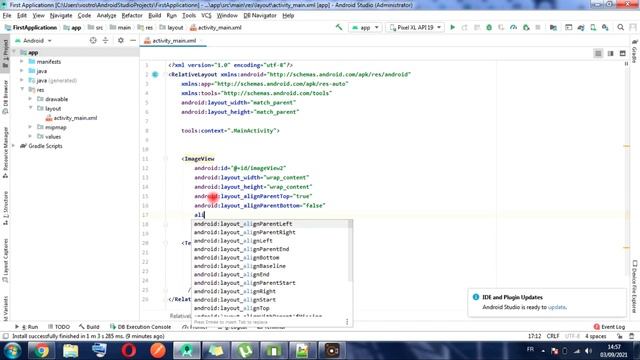Toggle the Structure tool window side tab
Image resolution: width=640 pixels, height=360 pixels.
[x=5, y=208]
